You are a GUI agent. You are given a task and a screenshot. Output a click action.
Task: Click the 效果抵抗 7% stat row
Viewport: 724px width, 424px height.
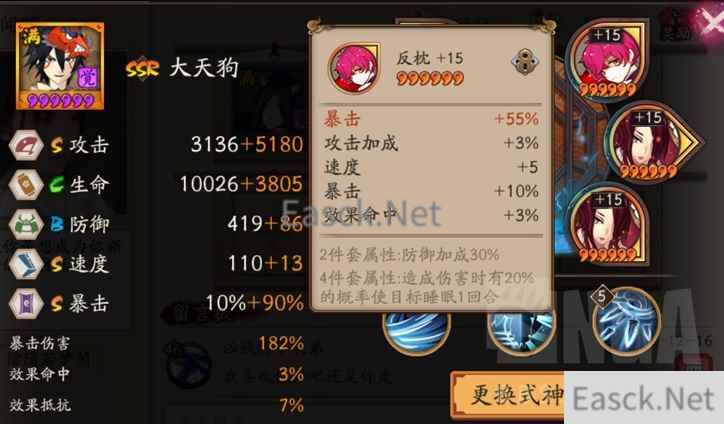click(157, 406)
